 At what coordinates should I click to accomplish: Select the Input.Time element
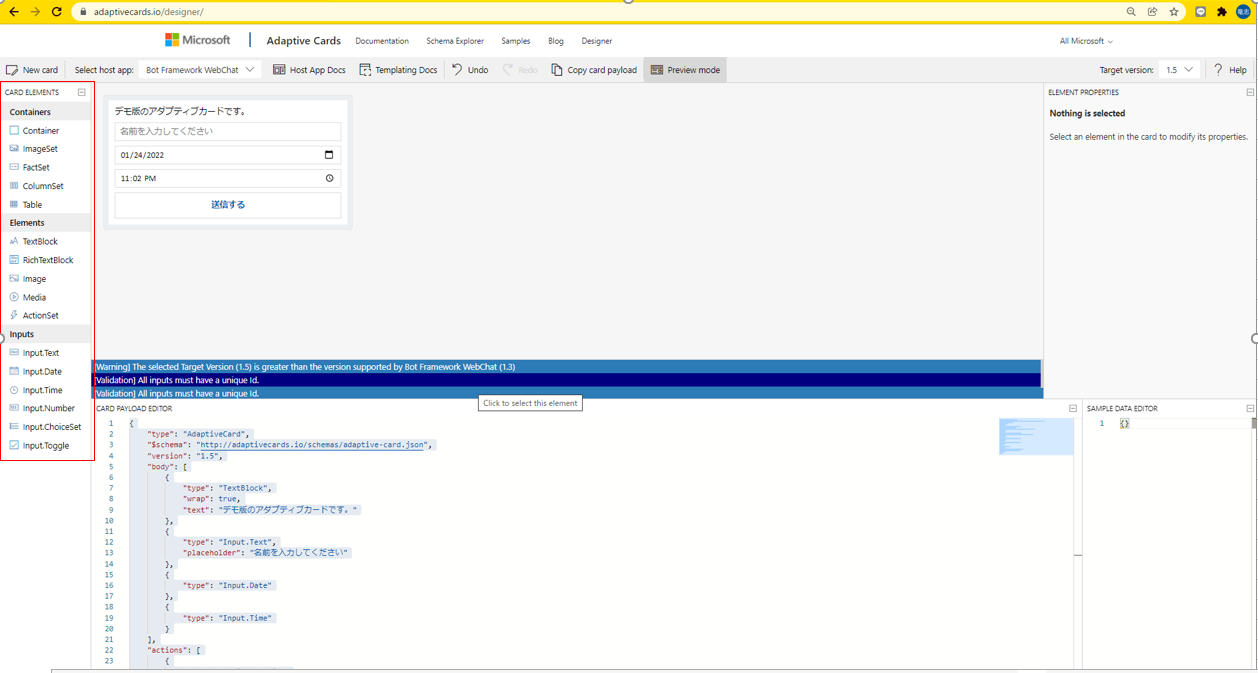[36, 390]
